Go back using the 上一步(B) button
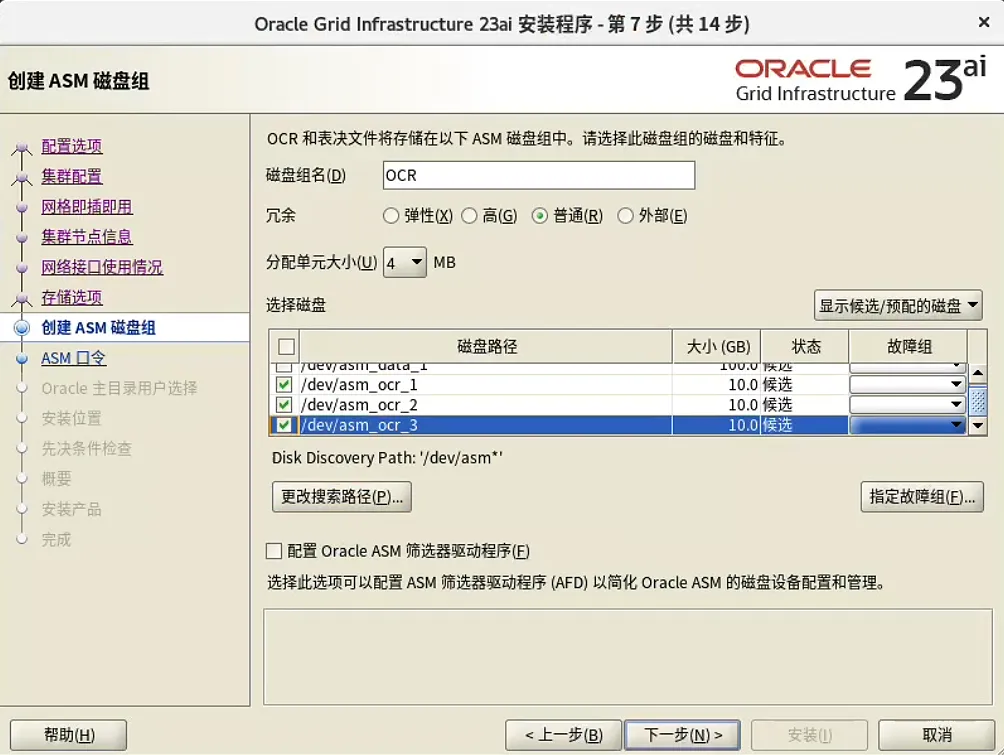This screenshot has height=755, width=1004. 563,734
